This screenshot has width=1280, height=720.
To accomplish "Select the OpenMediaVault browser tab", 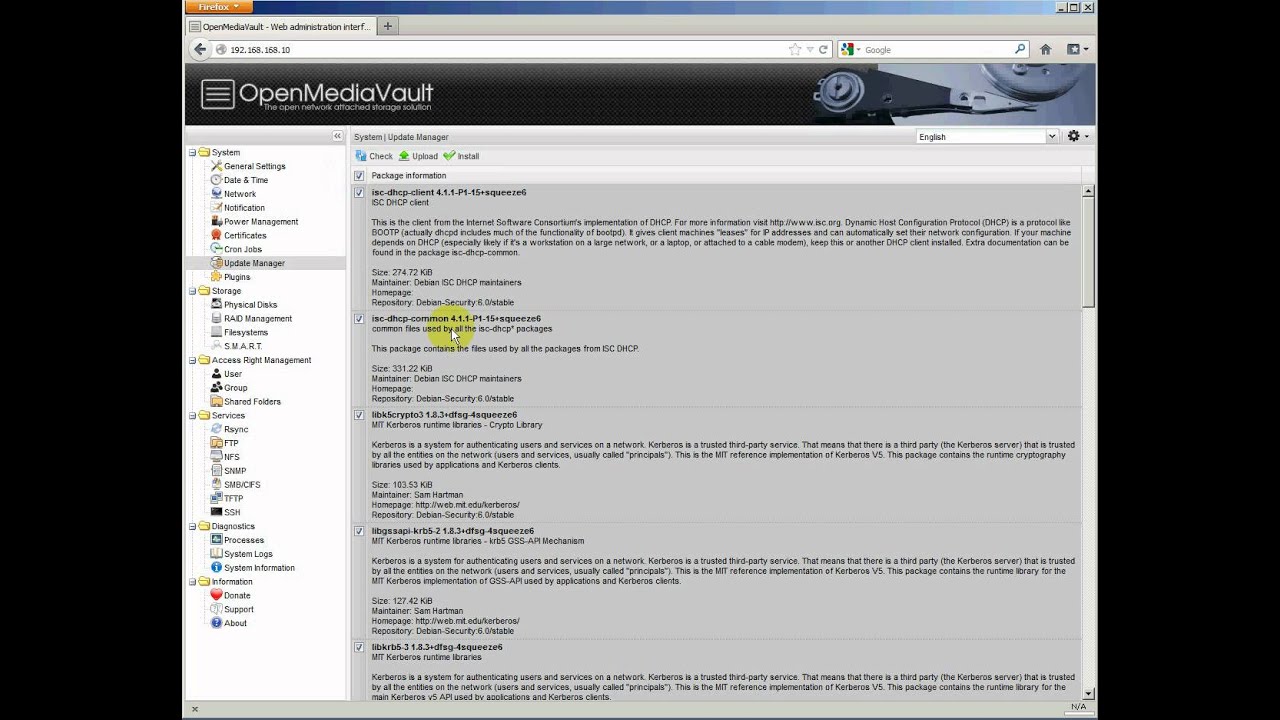I will tap(279, 27).
